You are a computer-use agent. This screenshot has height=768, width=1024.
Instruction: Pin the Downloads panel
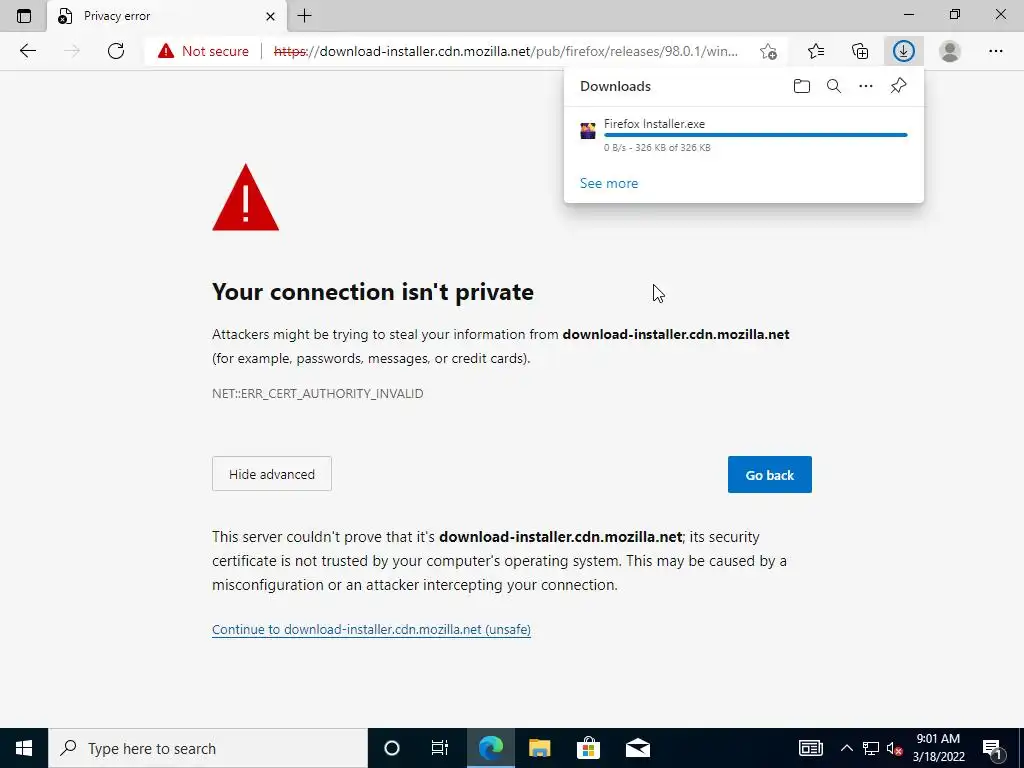coord(899,86)
